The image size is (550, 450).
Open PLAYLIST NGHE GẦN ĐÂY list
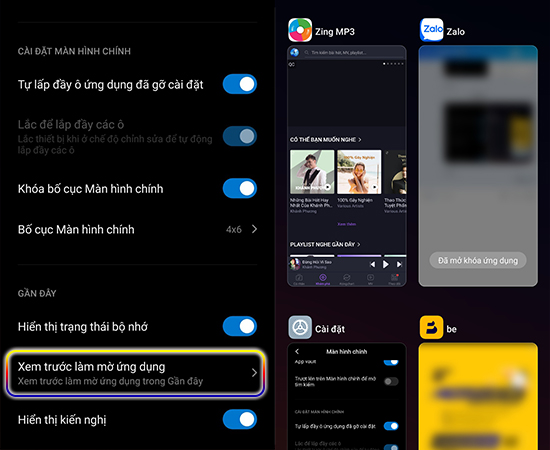point(325,244)
